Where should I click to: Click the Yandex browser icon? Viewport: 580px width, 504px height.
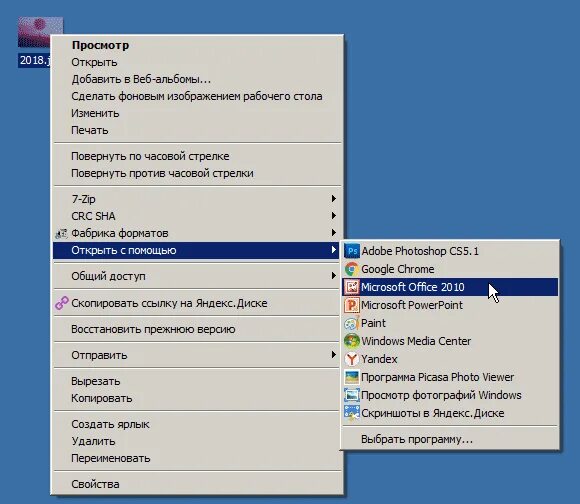click(351, 359)
